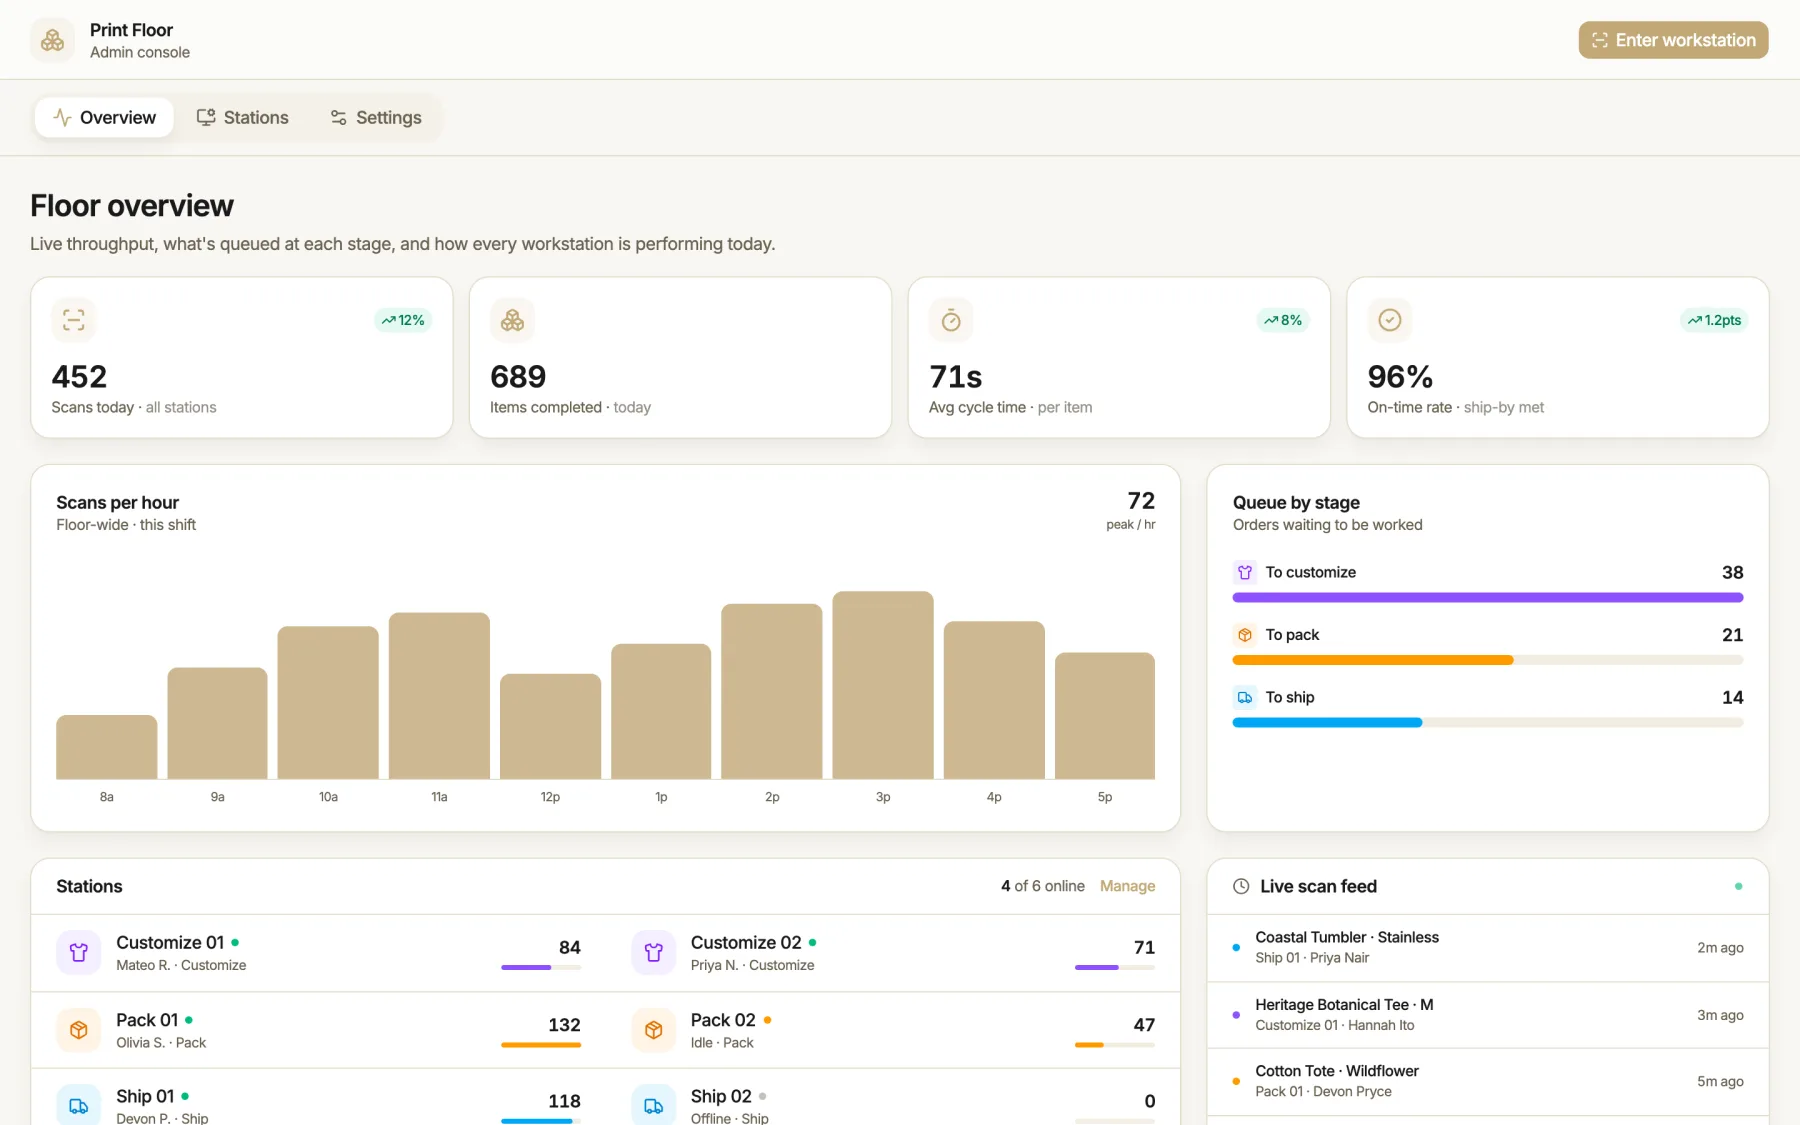
Task: Open the Heritage Botanical Tee · M feed entry
Action: (x=1488, y=1014)
